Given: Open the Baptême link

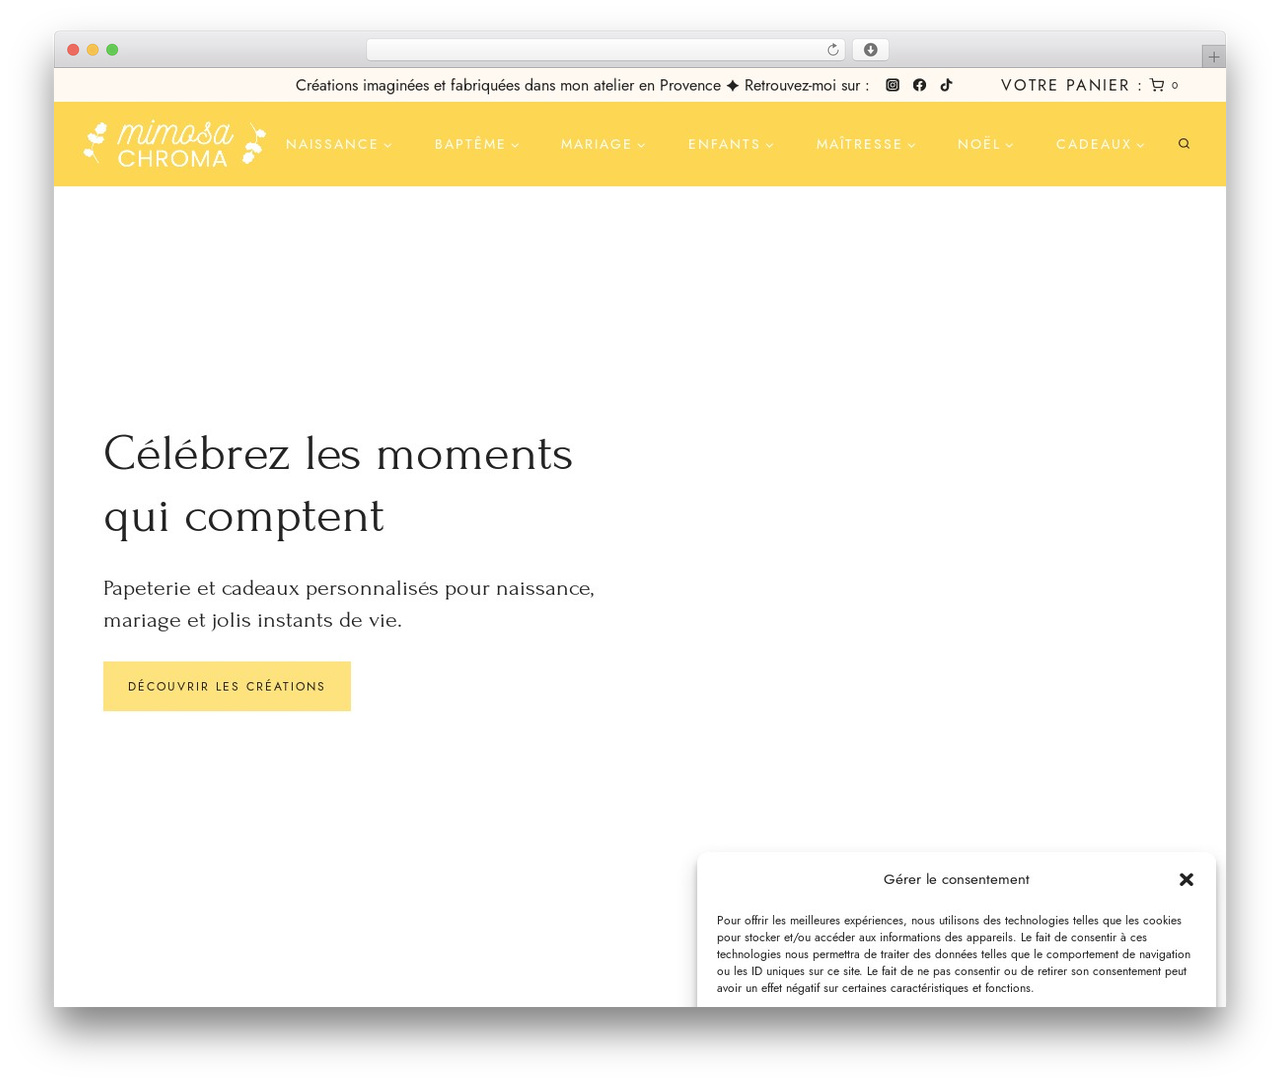Looking at the screenshot, I should (470, 144).
